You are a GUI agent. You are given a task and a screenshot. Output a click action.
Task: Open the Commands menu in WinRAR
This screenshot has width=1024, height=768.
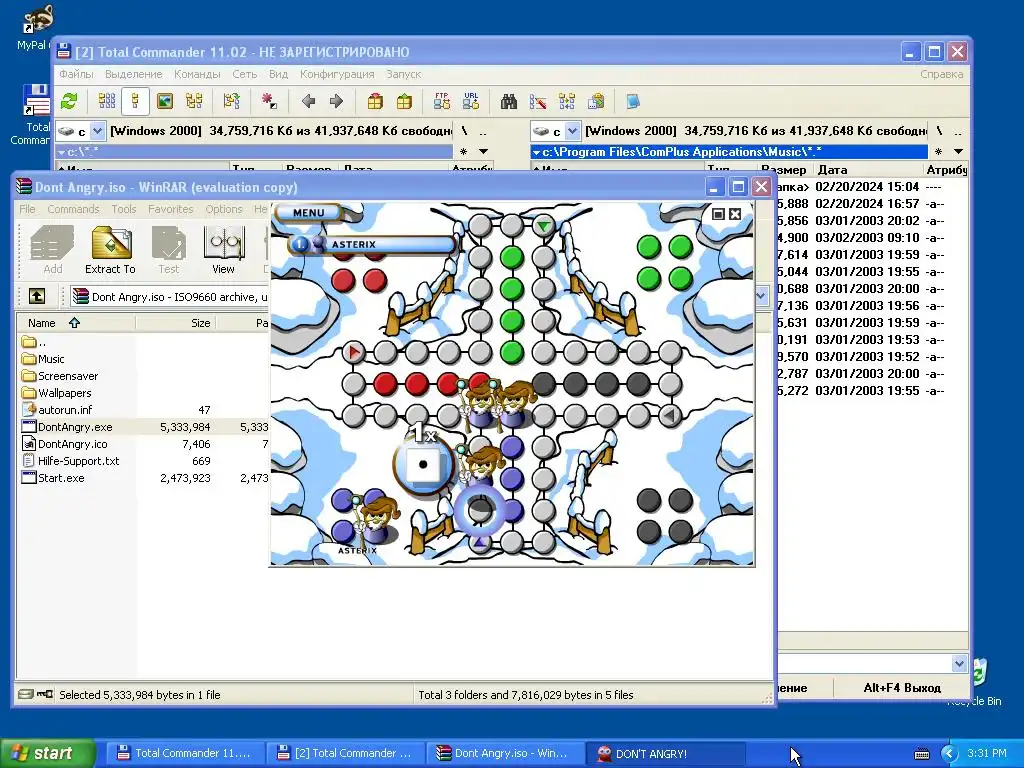(x=73, y=209)
